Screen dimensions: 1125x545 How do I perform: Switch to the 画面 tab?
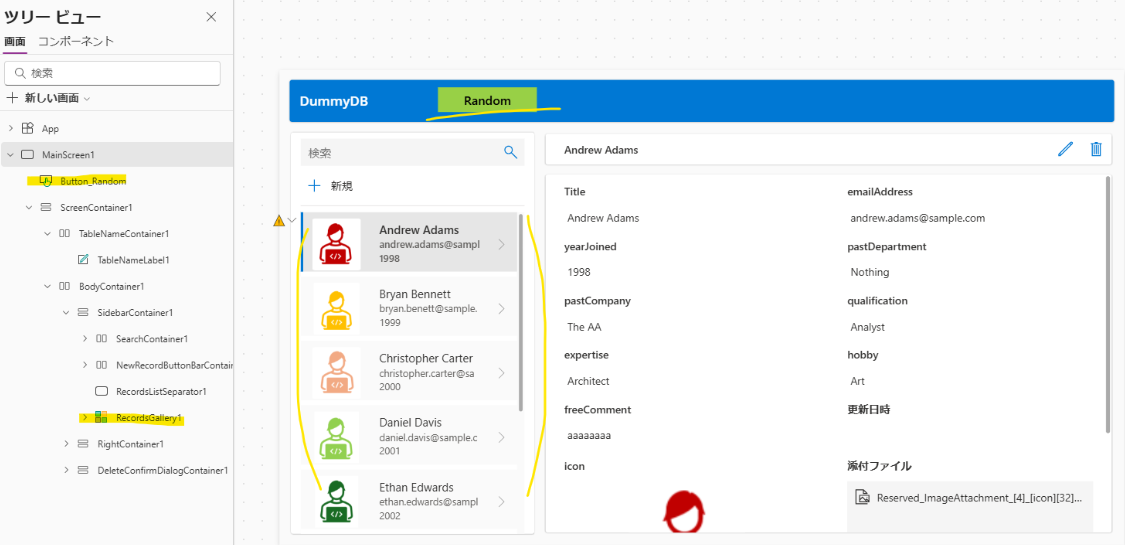[14, 42]
